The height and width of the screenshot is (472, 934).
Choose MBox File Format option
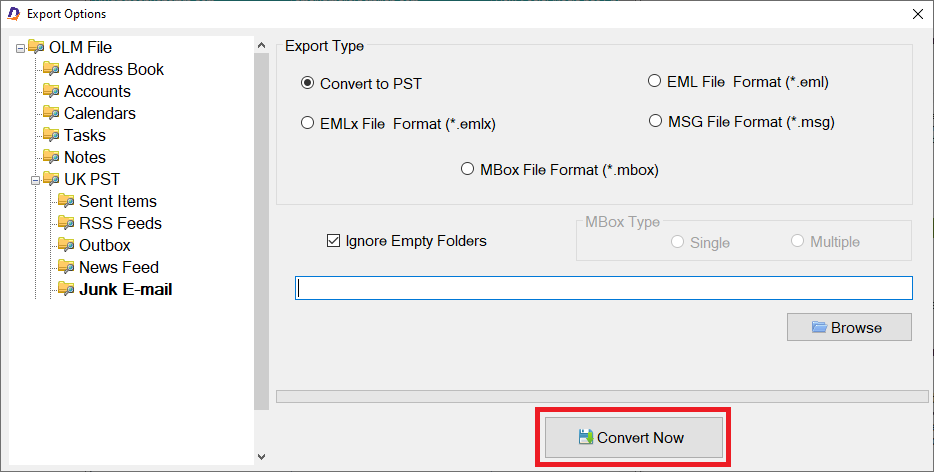coord(468,169)
